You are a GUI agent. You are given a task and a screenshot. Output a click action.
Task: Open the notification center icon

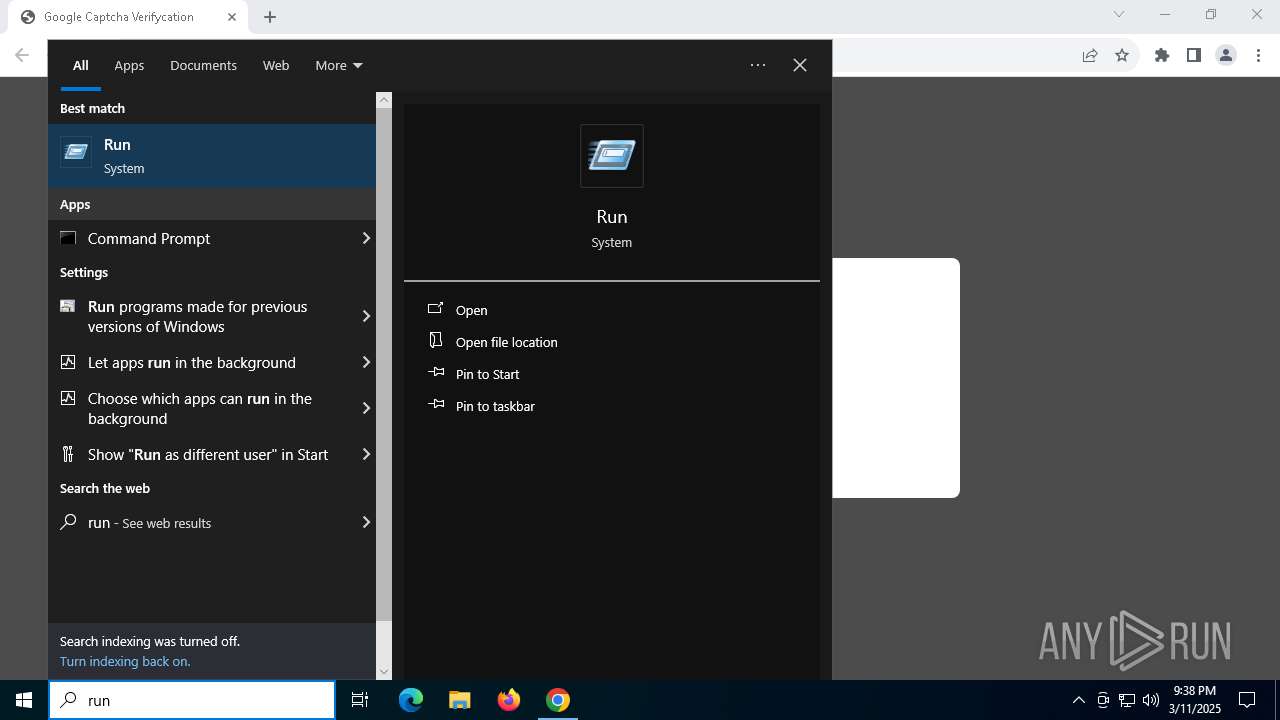(x=1247, y=700)
